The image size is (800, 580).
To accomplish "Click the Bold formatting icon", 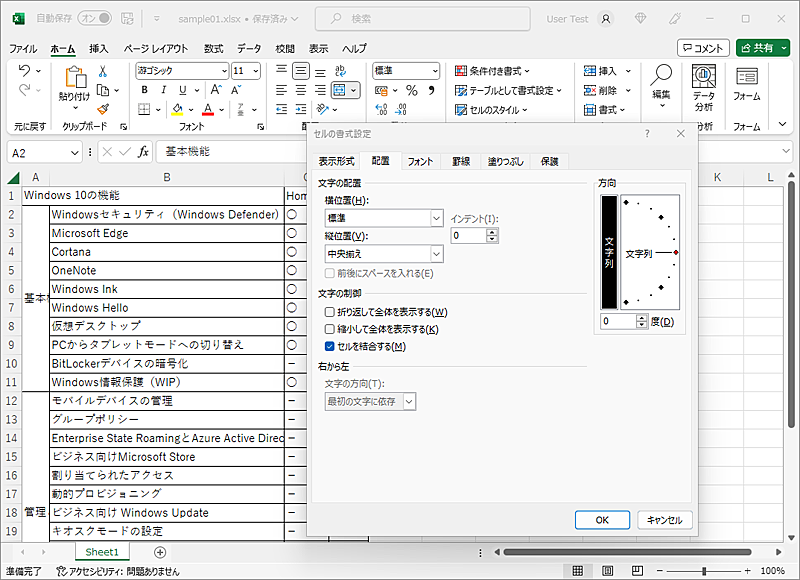I will pos(145,90).
